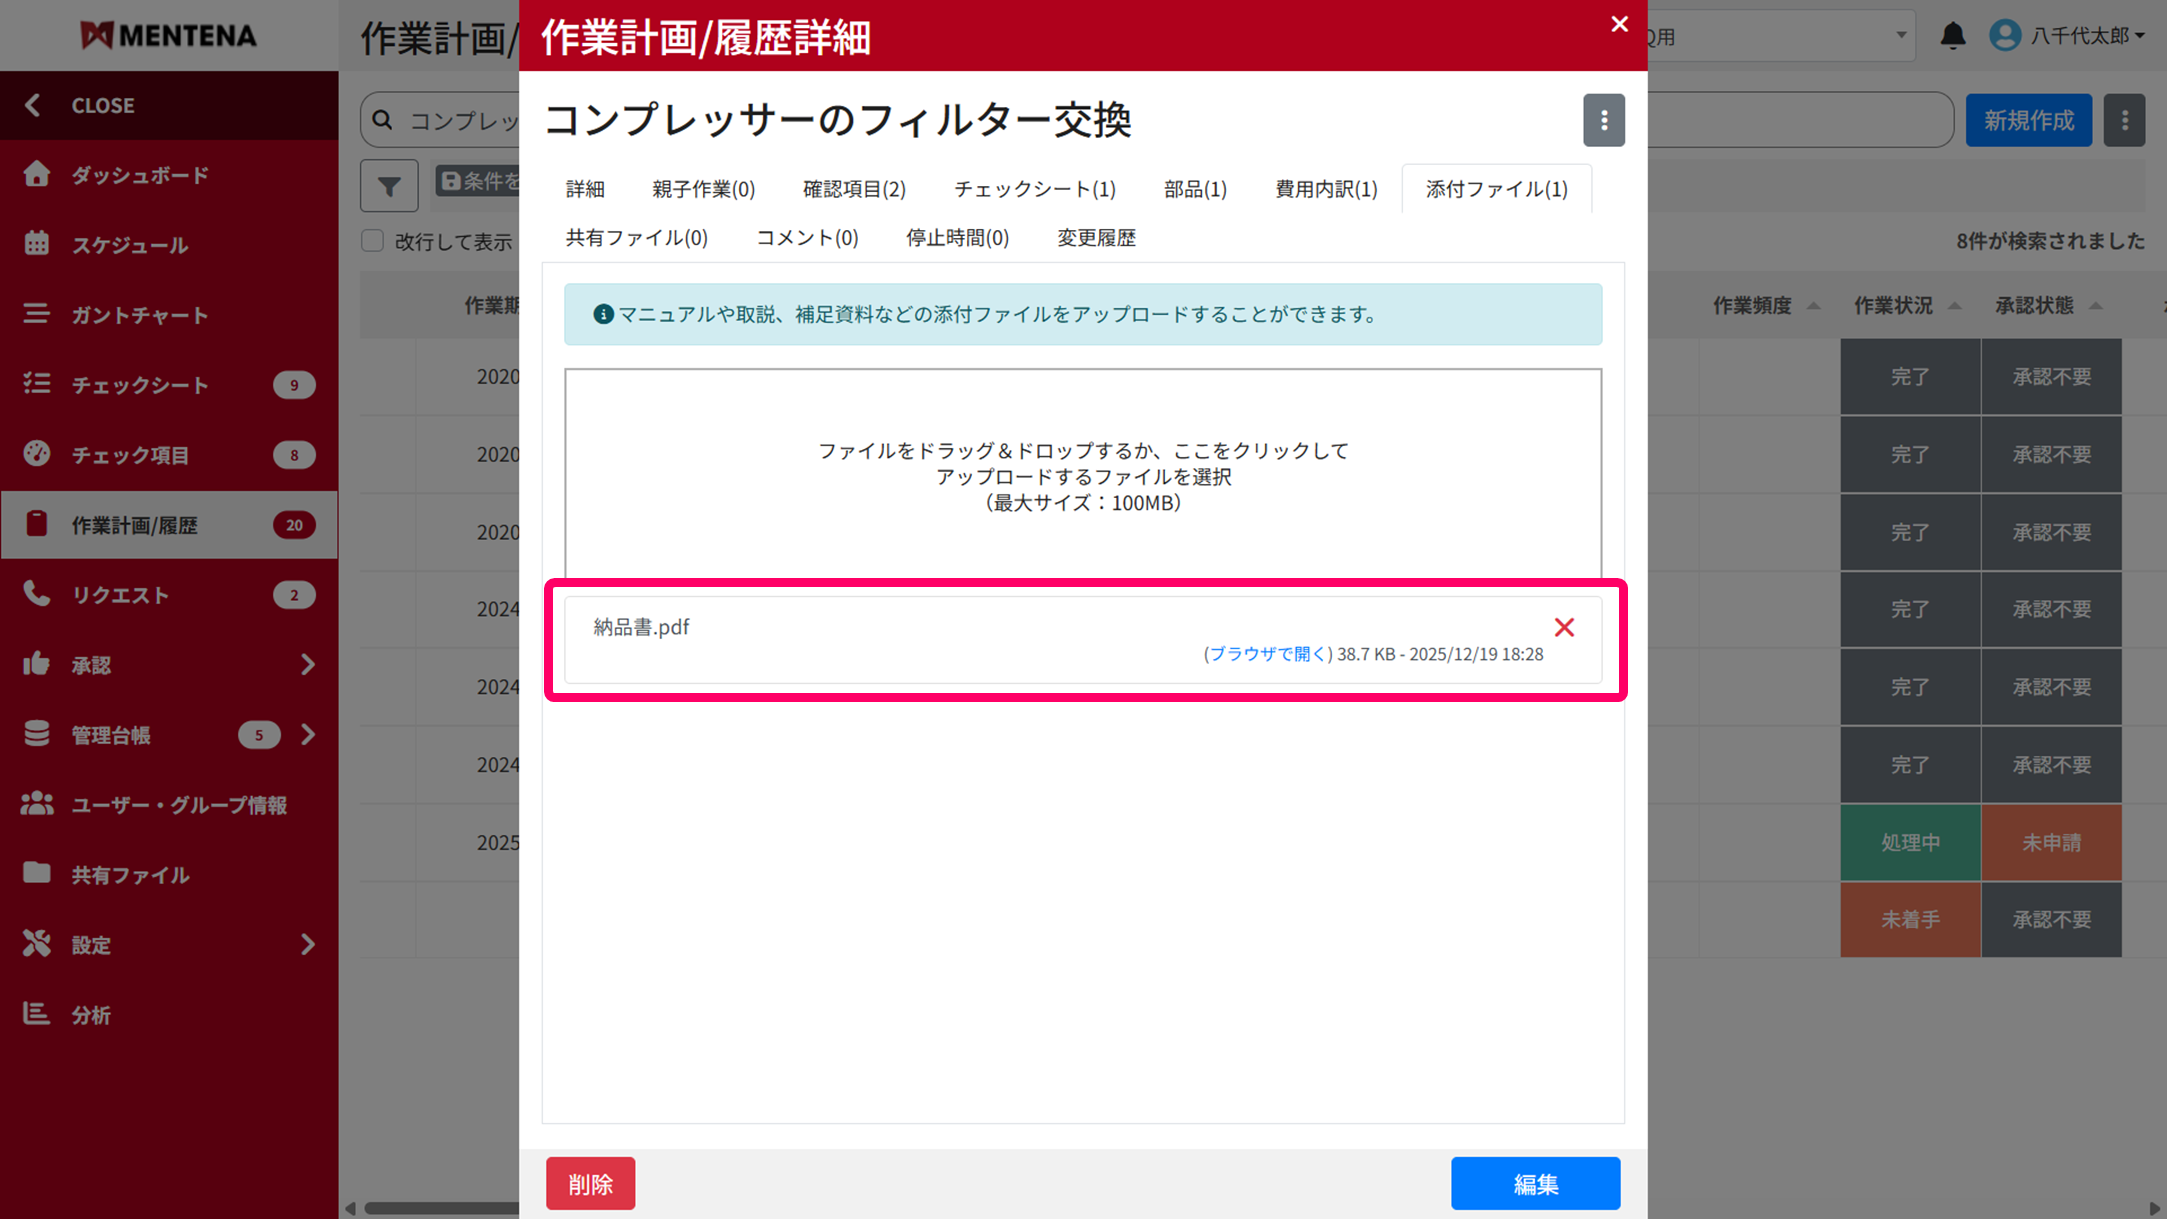Click the notification bell icon

(1952, 36)
